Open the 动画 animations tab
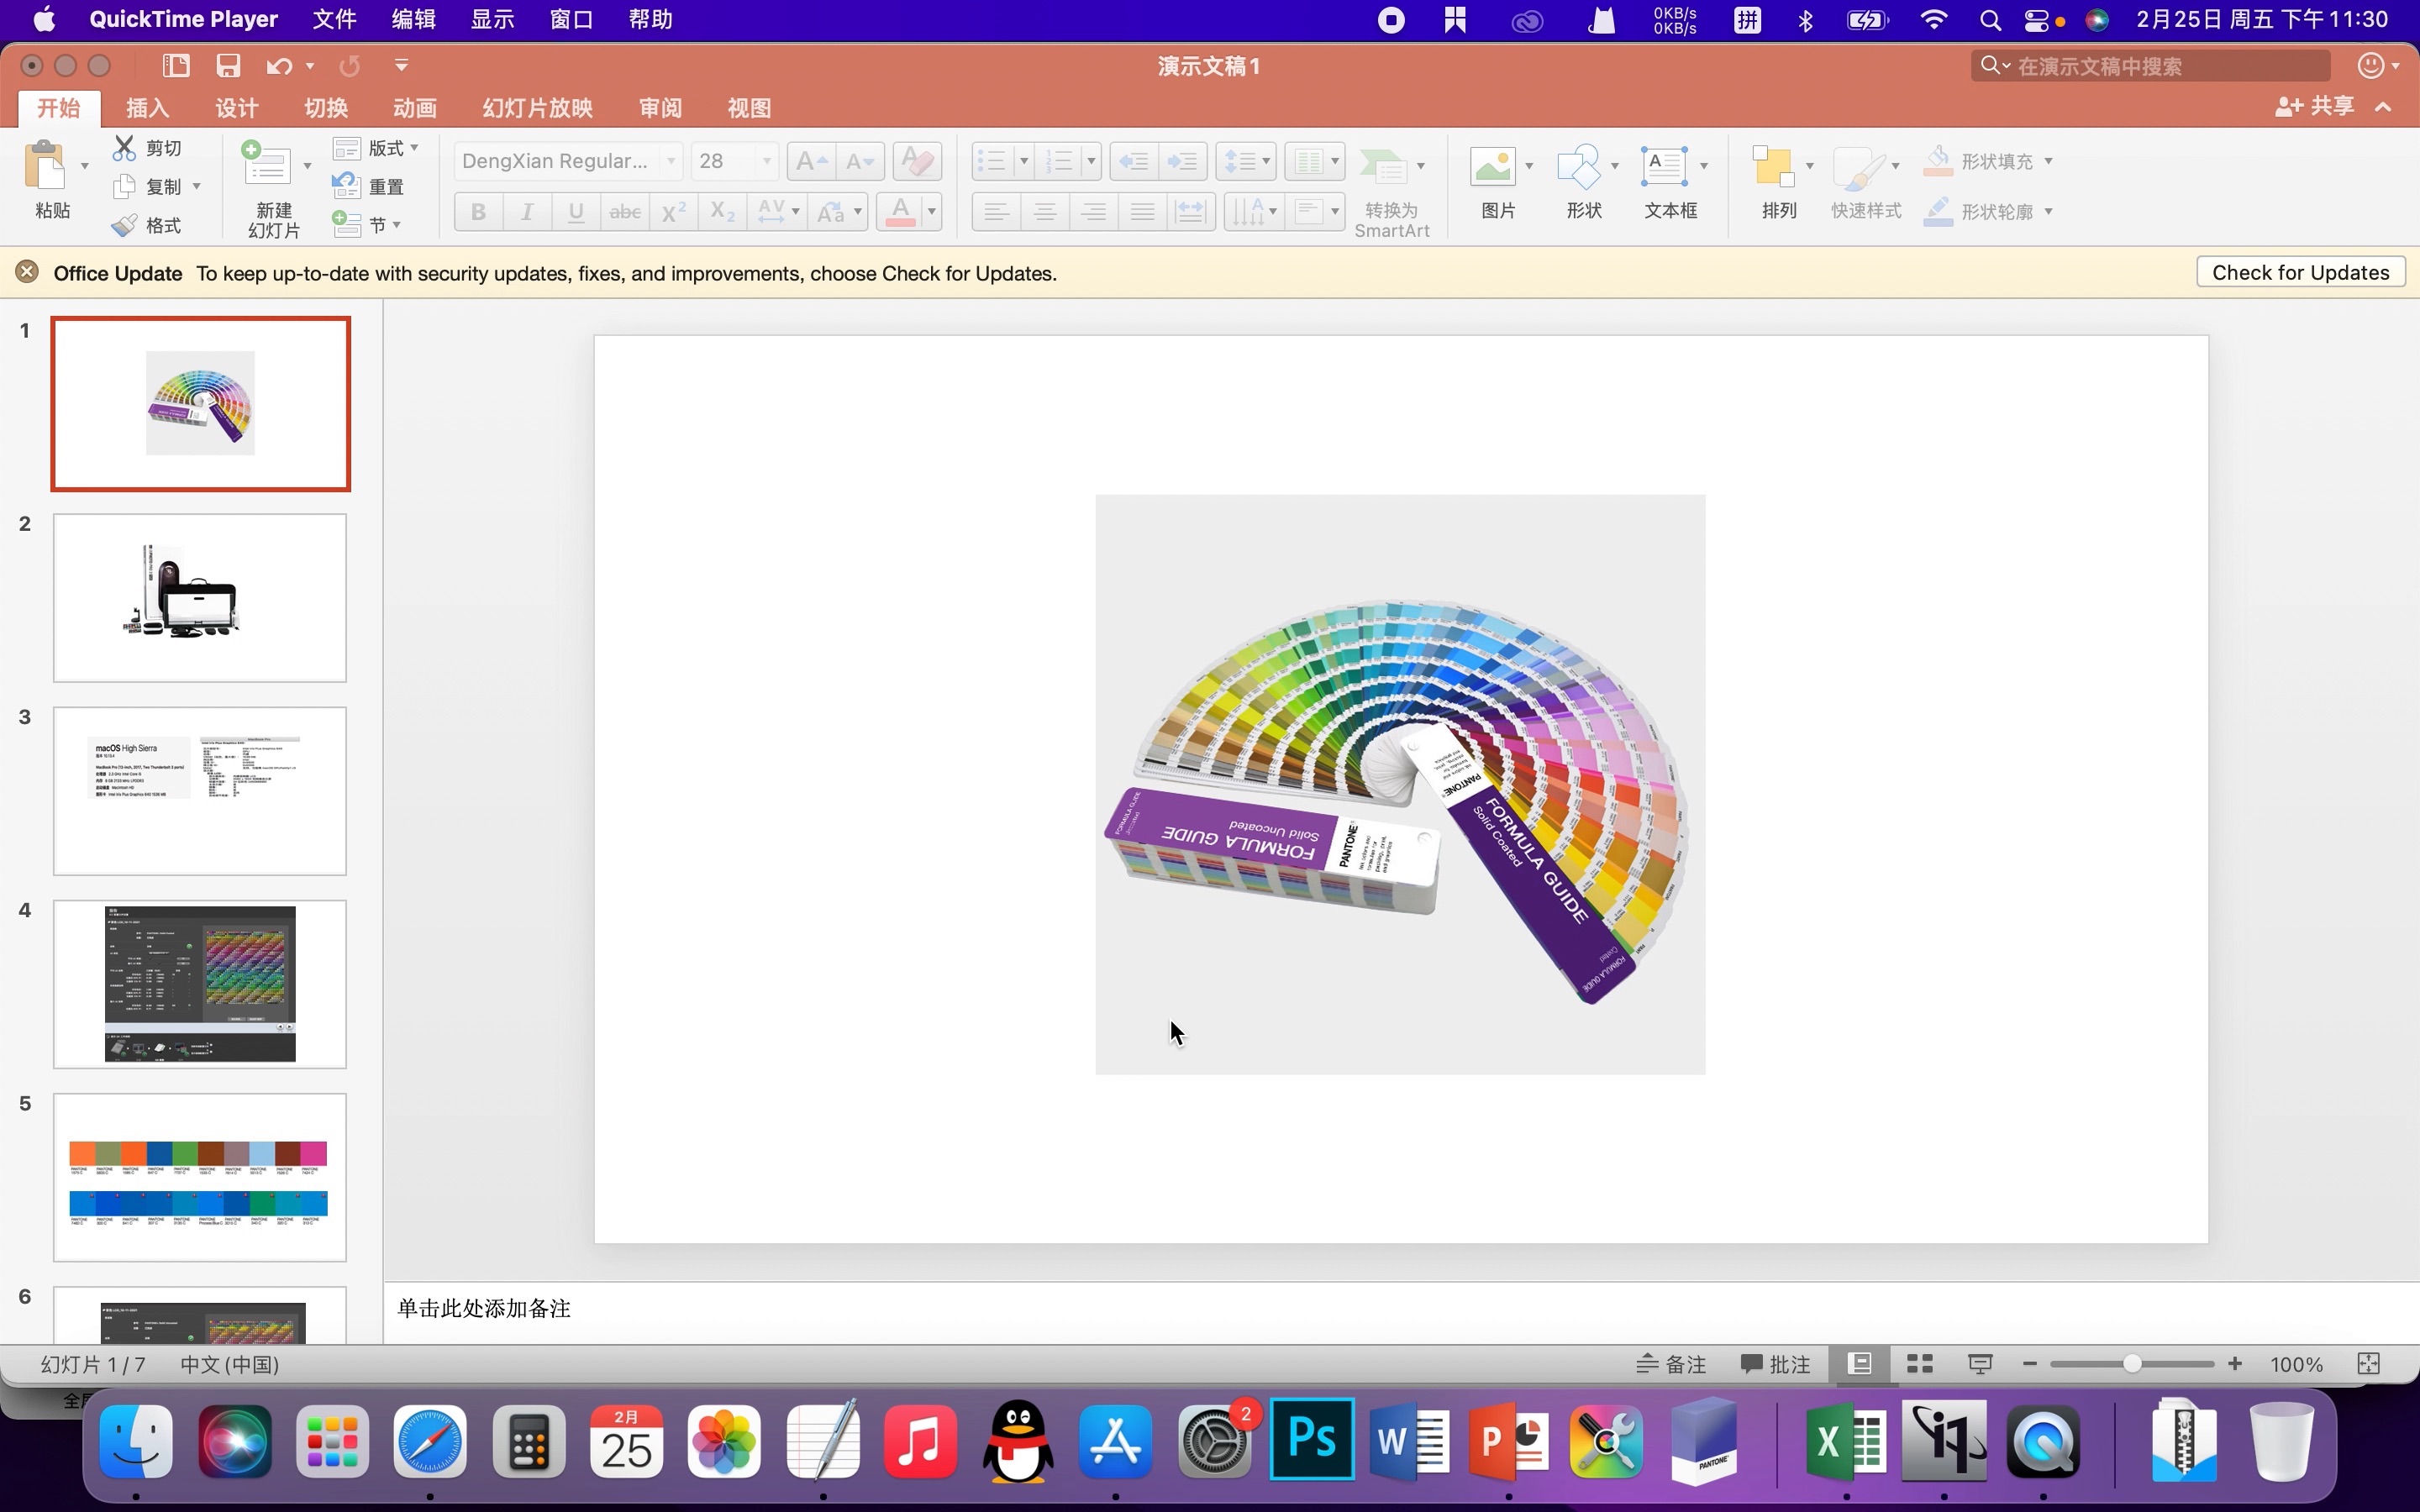 (414, 108)
